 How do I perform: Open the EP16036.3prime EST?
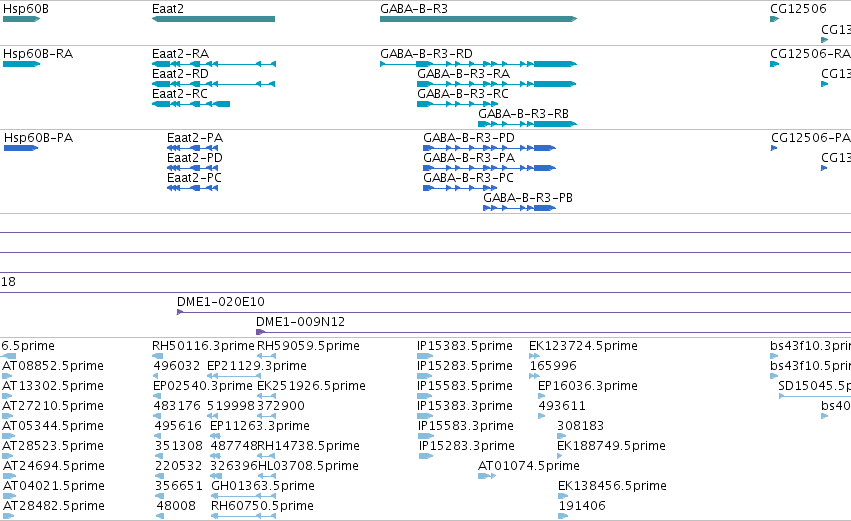pos(588,386)
